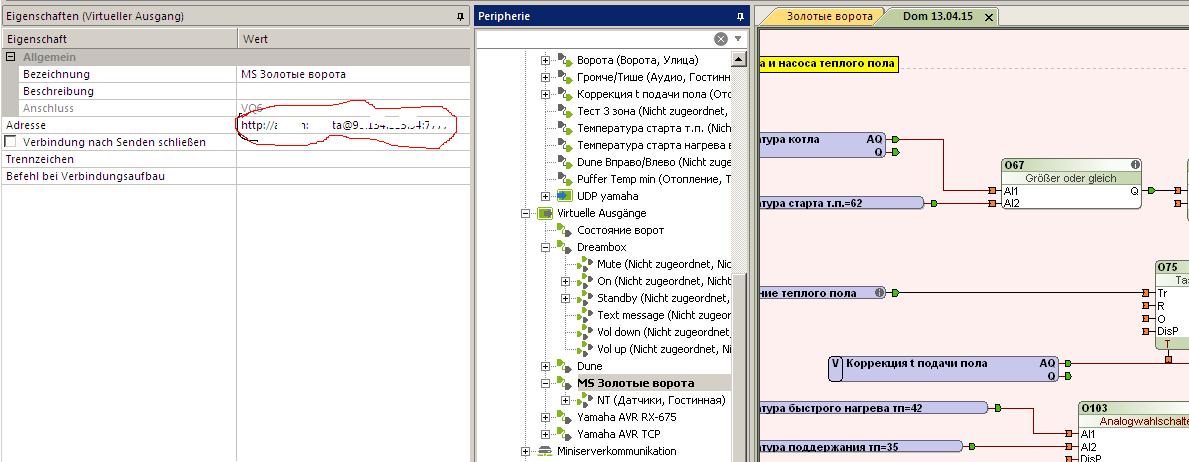Screen dimensions: 1189x462
Task: Click the Adresse value field
Action: click(x=350, y=125)
